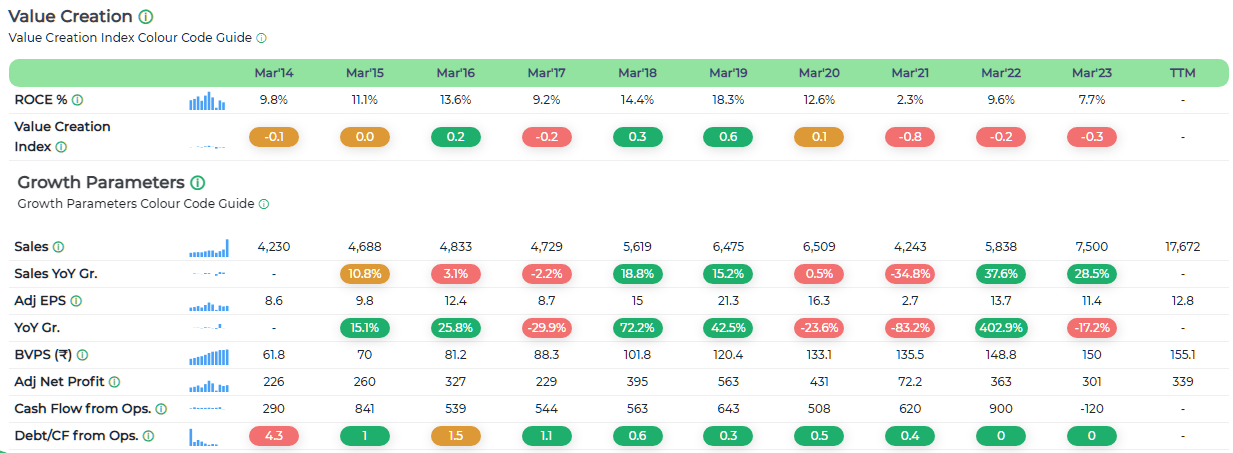Click info icon next to Value Creation heading
The height and width of the screenshot is (453, 1233).
coord(146,17)
